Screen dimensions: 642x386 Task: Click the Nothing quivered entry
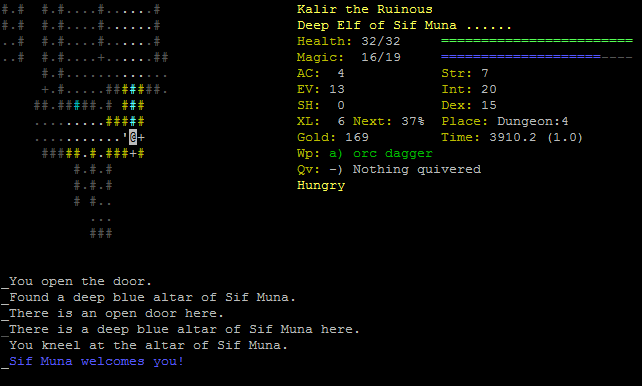click(x=417, y=169)
